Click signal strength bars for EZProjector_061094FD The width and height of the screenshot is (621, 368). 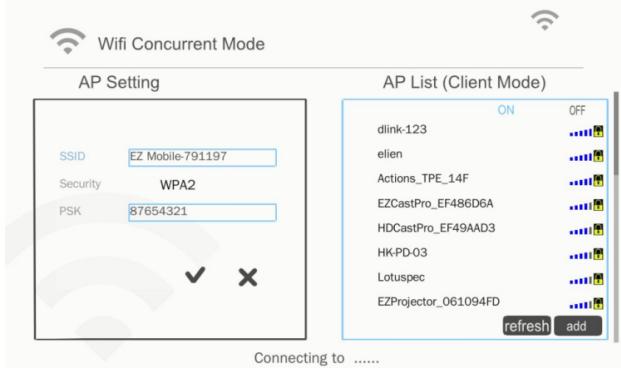[581, 305]
